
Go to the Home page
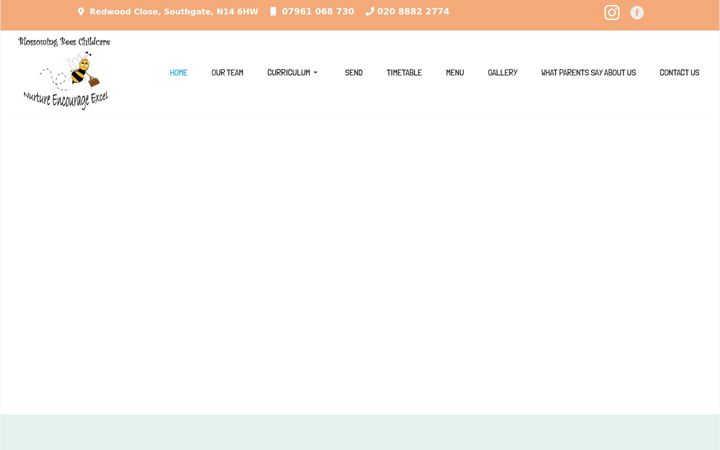click(x=178, y=73)
